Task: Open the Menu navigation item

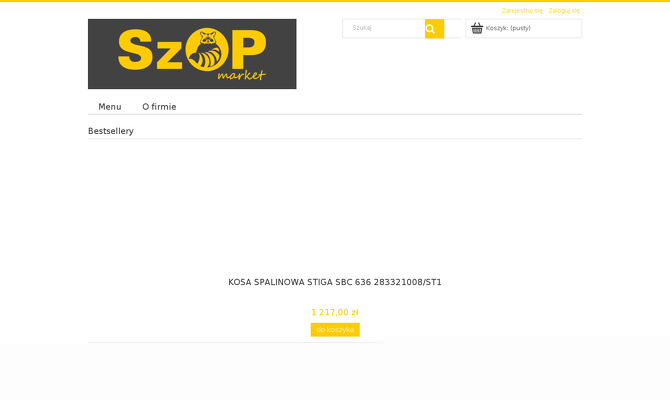Action: (x=110, y=107)
